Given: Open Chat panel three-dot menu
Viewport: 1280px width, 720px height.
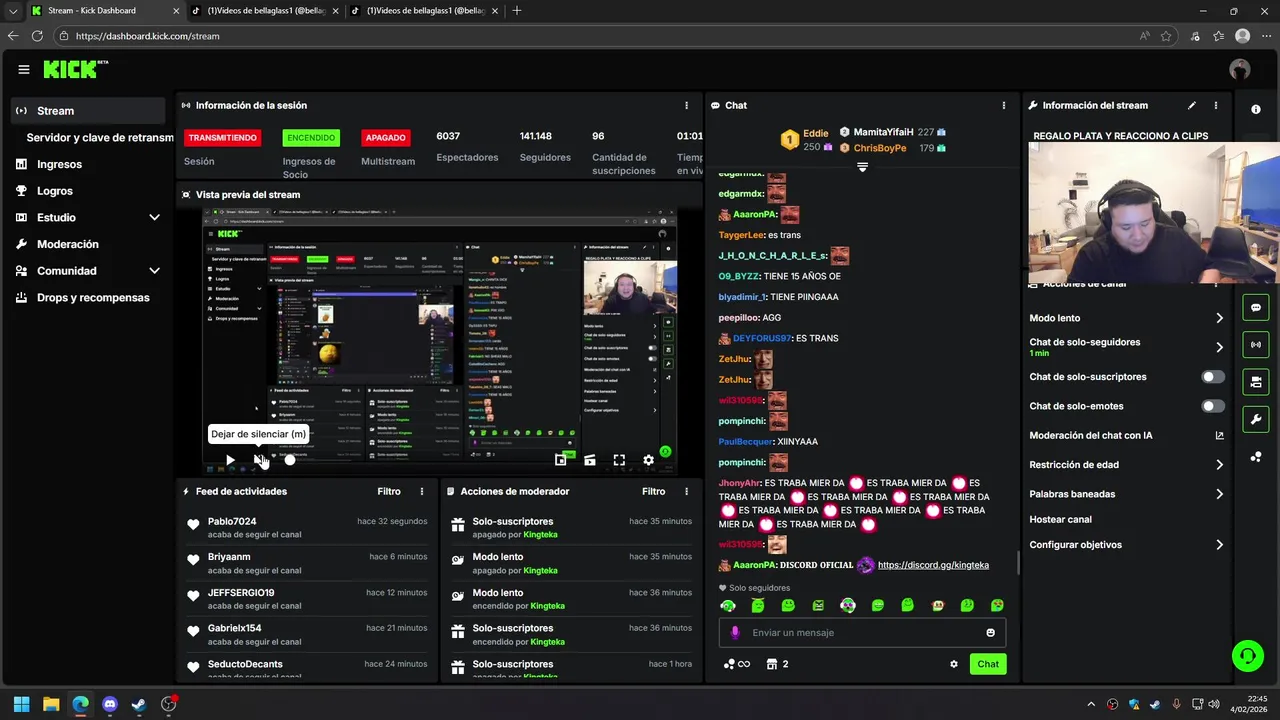Looking at the screenshot, I should pos(1004,105).
